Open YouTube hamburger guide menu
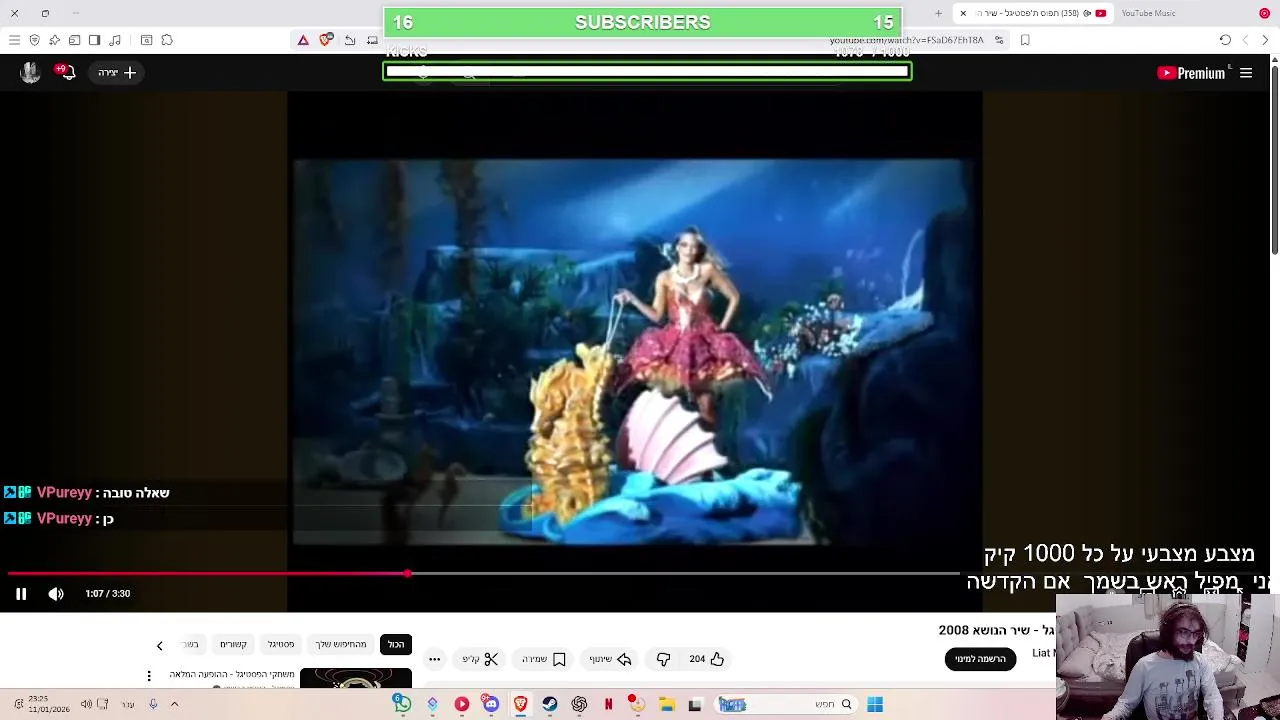 pos(1246,73)
